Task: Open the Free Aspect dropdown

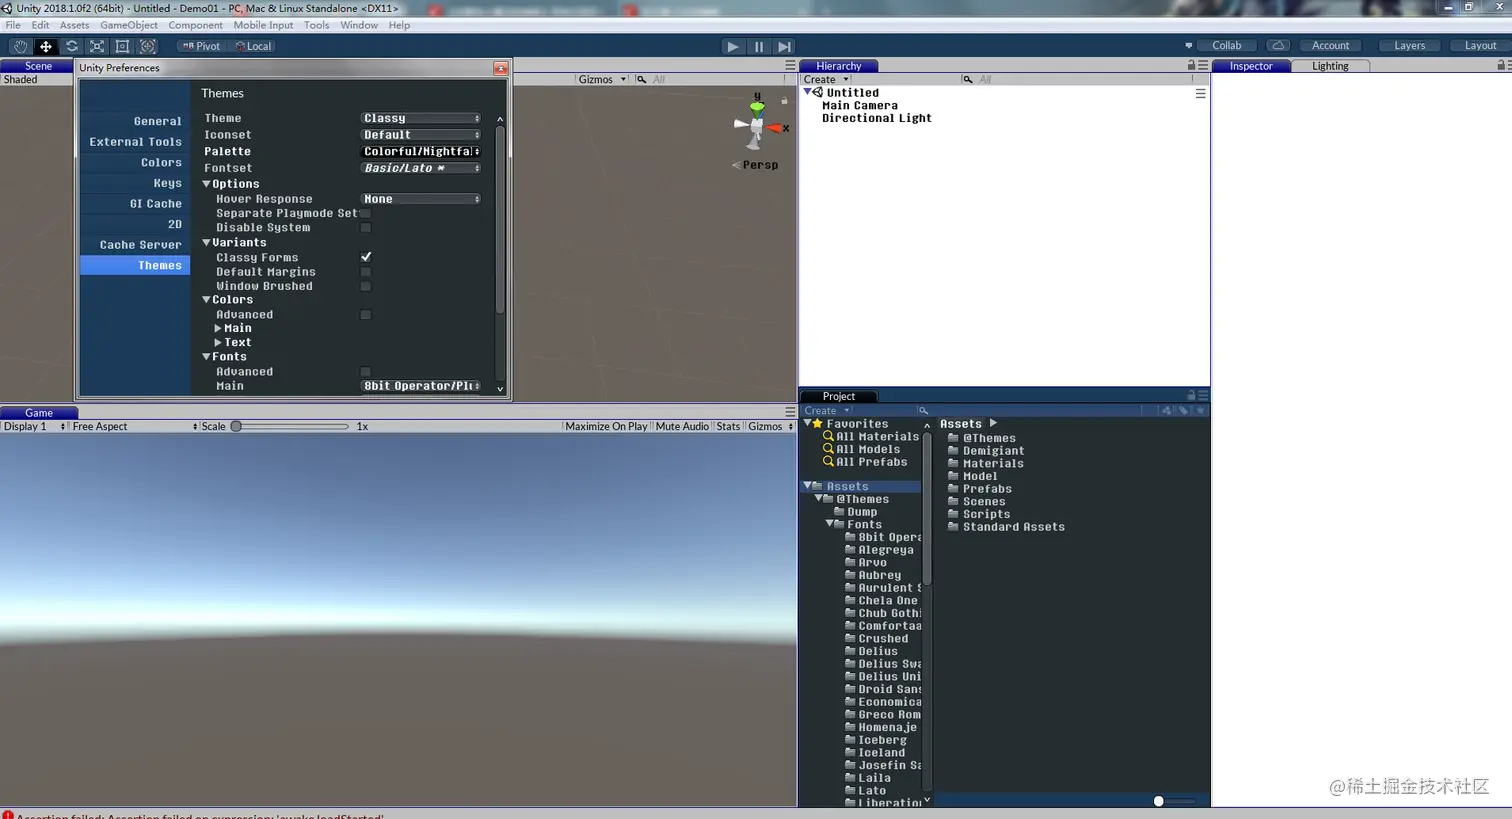Action: tap(134, 426)
